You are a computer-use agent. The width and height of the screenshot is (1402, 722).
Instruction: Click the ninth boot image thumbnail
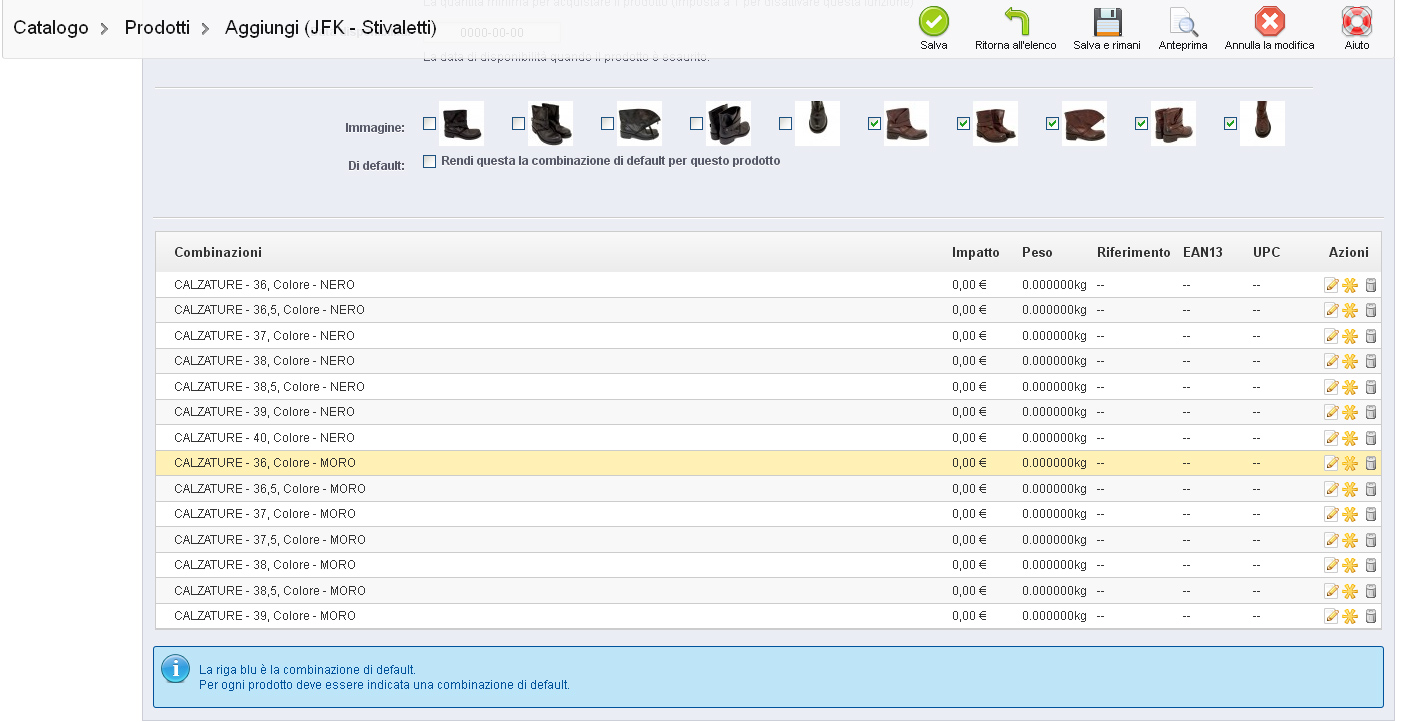click(1173, 124)
